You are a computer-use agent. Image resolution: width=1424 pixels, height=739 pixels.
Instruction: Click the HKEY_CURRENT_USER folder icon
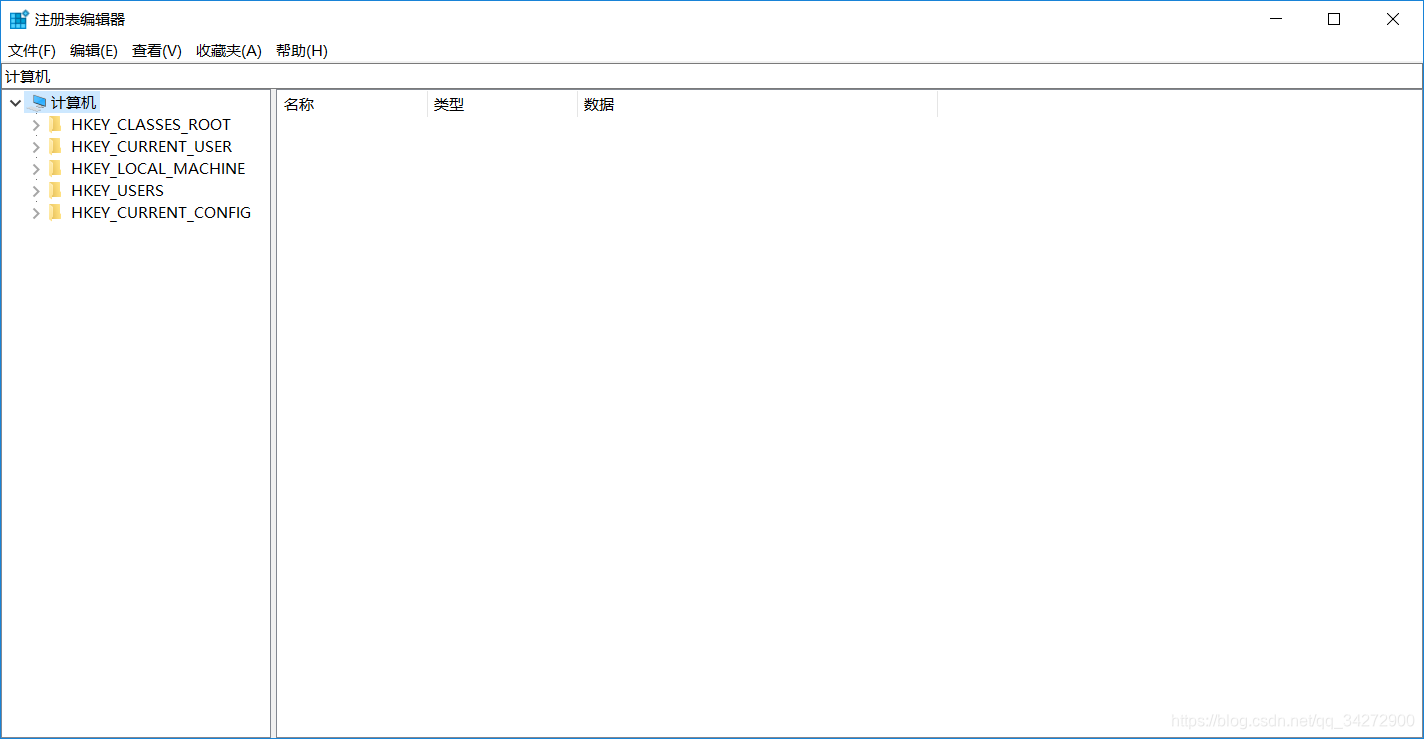point(55,146)
